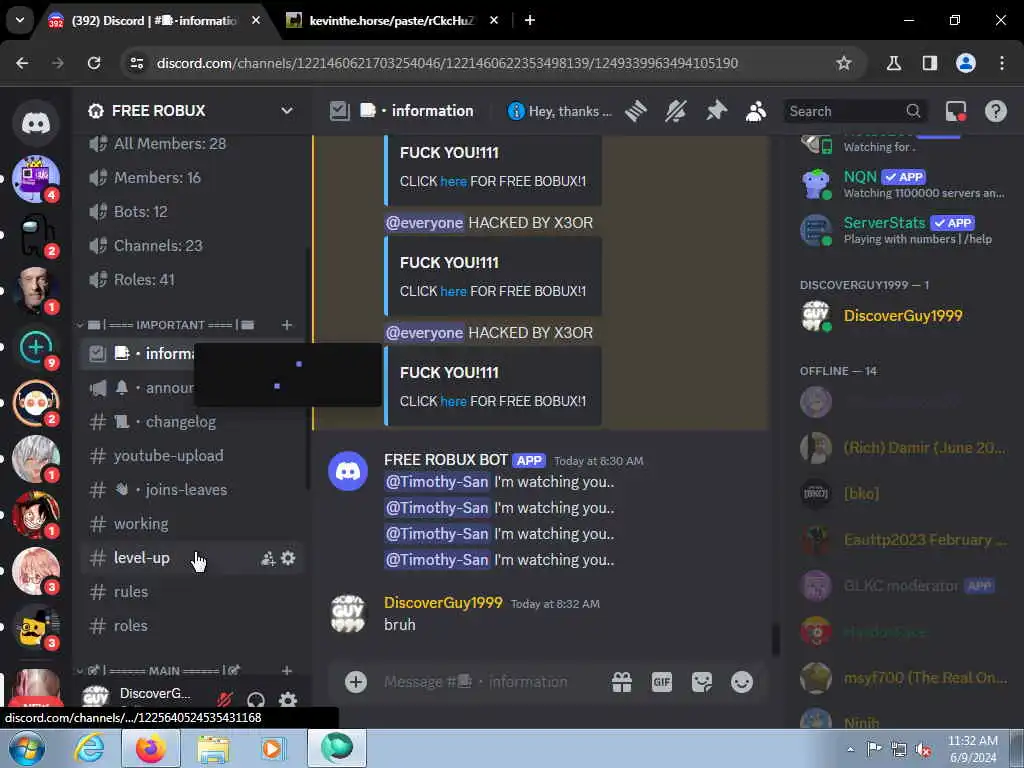Image resolution: width=1024 pixels, height=768 pixels.
Task: Open the Threads icon in channel header
Action: (x=635, y=111)
